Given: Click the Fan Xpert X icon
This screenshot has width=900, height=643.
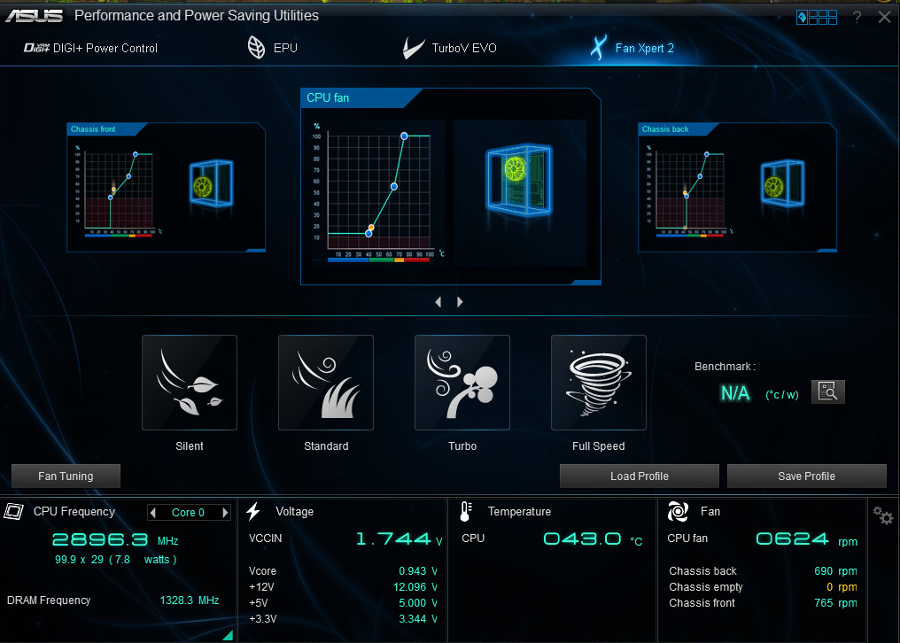Looking at the screenshot, I should [599, 48].
